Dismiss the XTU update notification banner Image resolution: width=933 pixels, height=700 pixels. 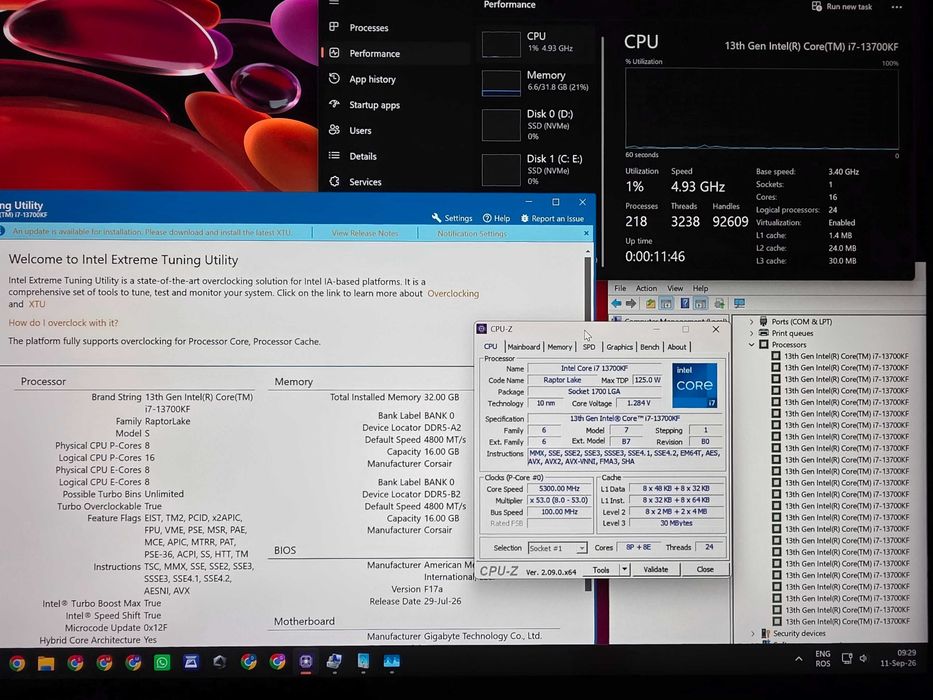pyautogui.click(x=586, y=233)
